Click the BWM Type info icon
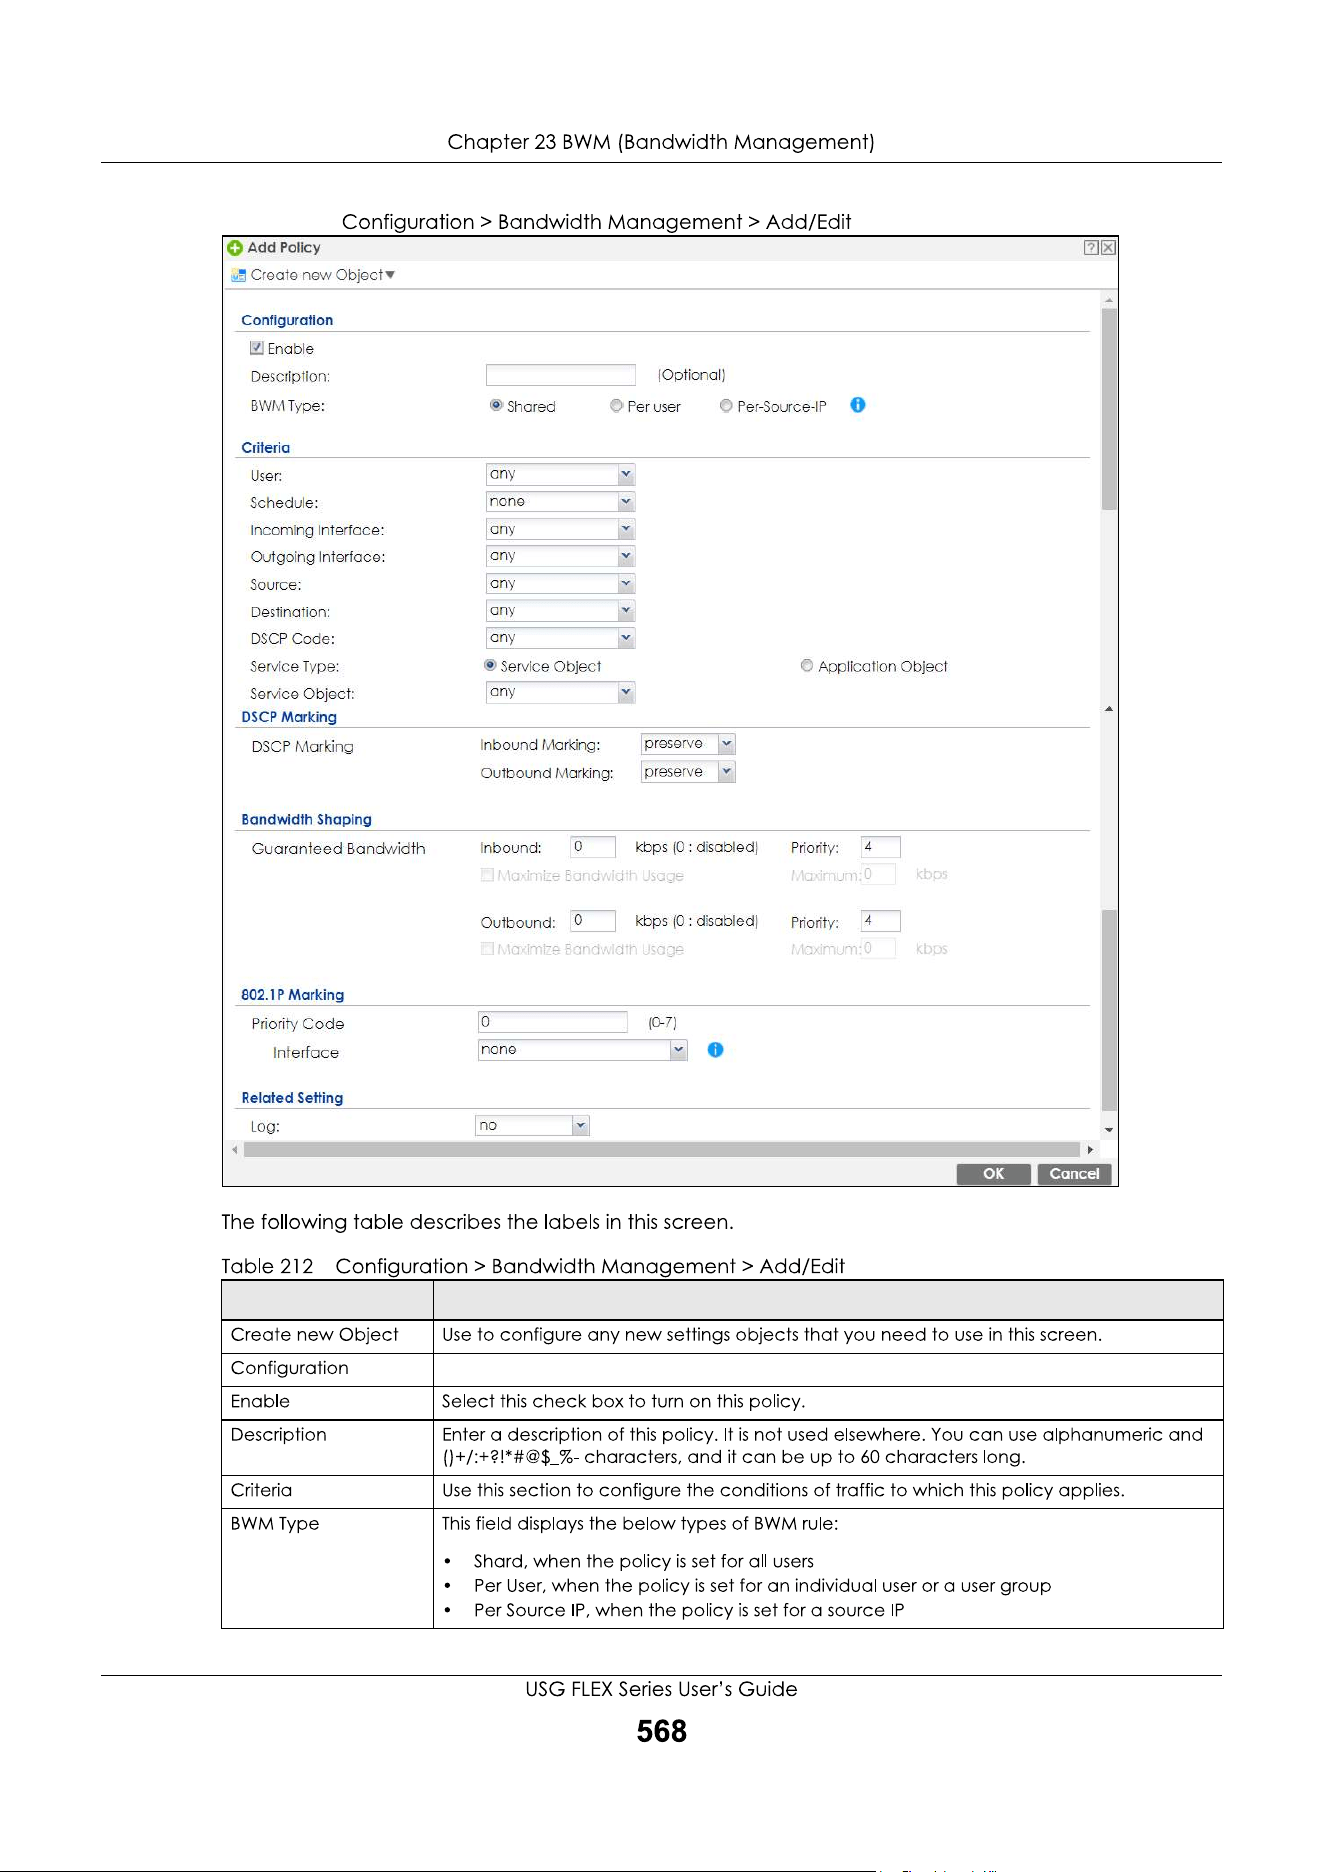 point(858,405)
